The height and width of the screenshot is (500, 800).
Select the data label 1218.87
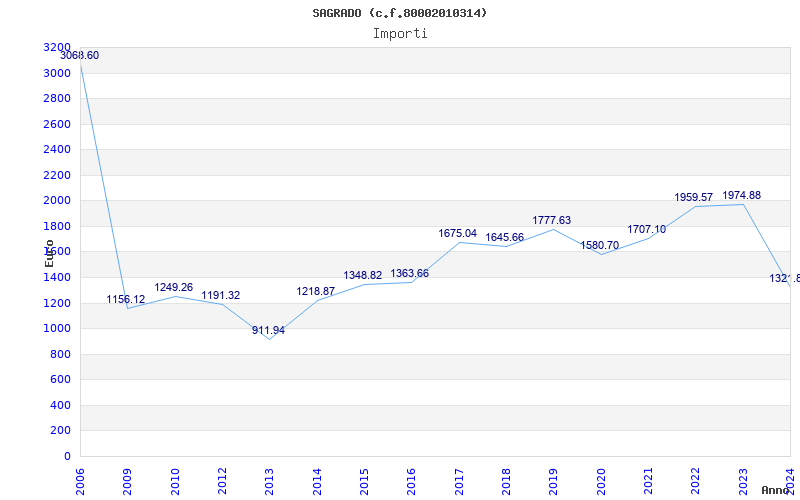[315, 291]
